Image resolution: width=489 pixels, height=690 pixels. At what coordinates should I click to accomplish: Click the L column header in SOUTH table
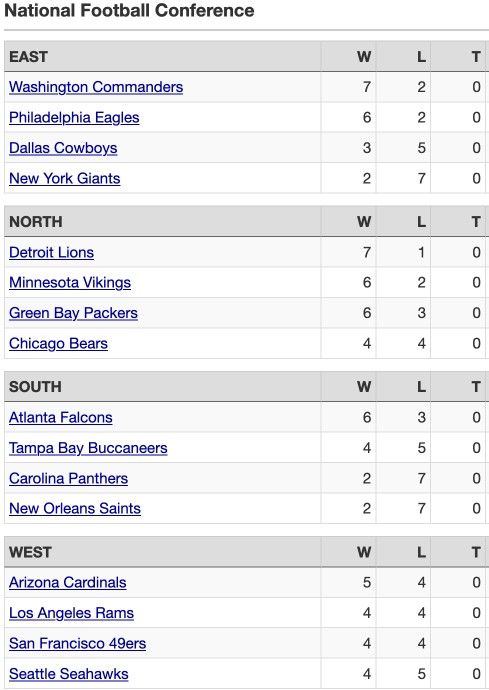tap(422, 387)
